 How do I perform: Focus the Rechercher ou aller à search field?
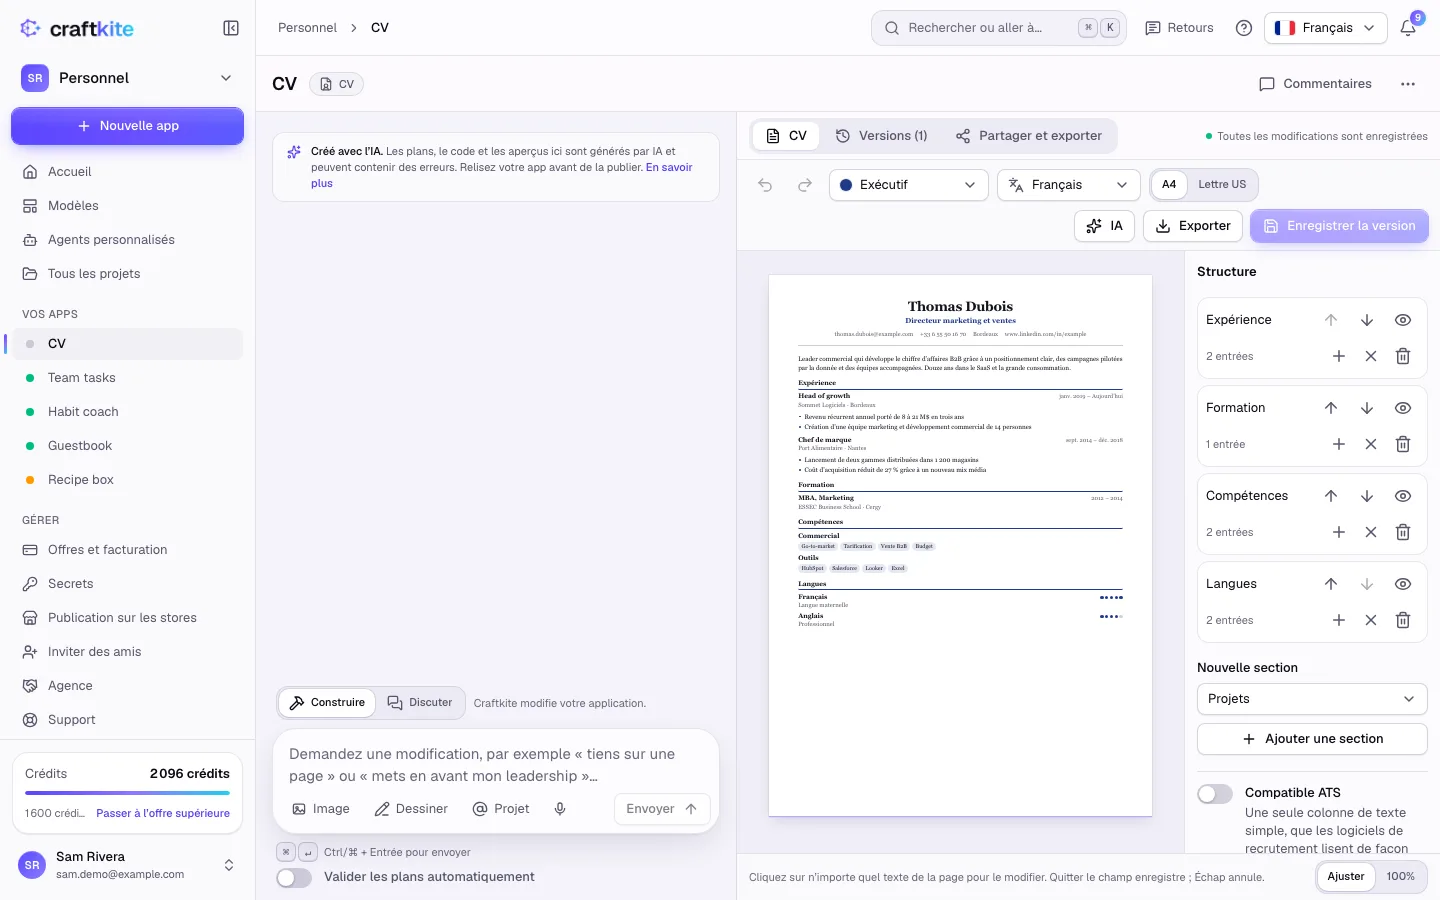coord(999,28)
